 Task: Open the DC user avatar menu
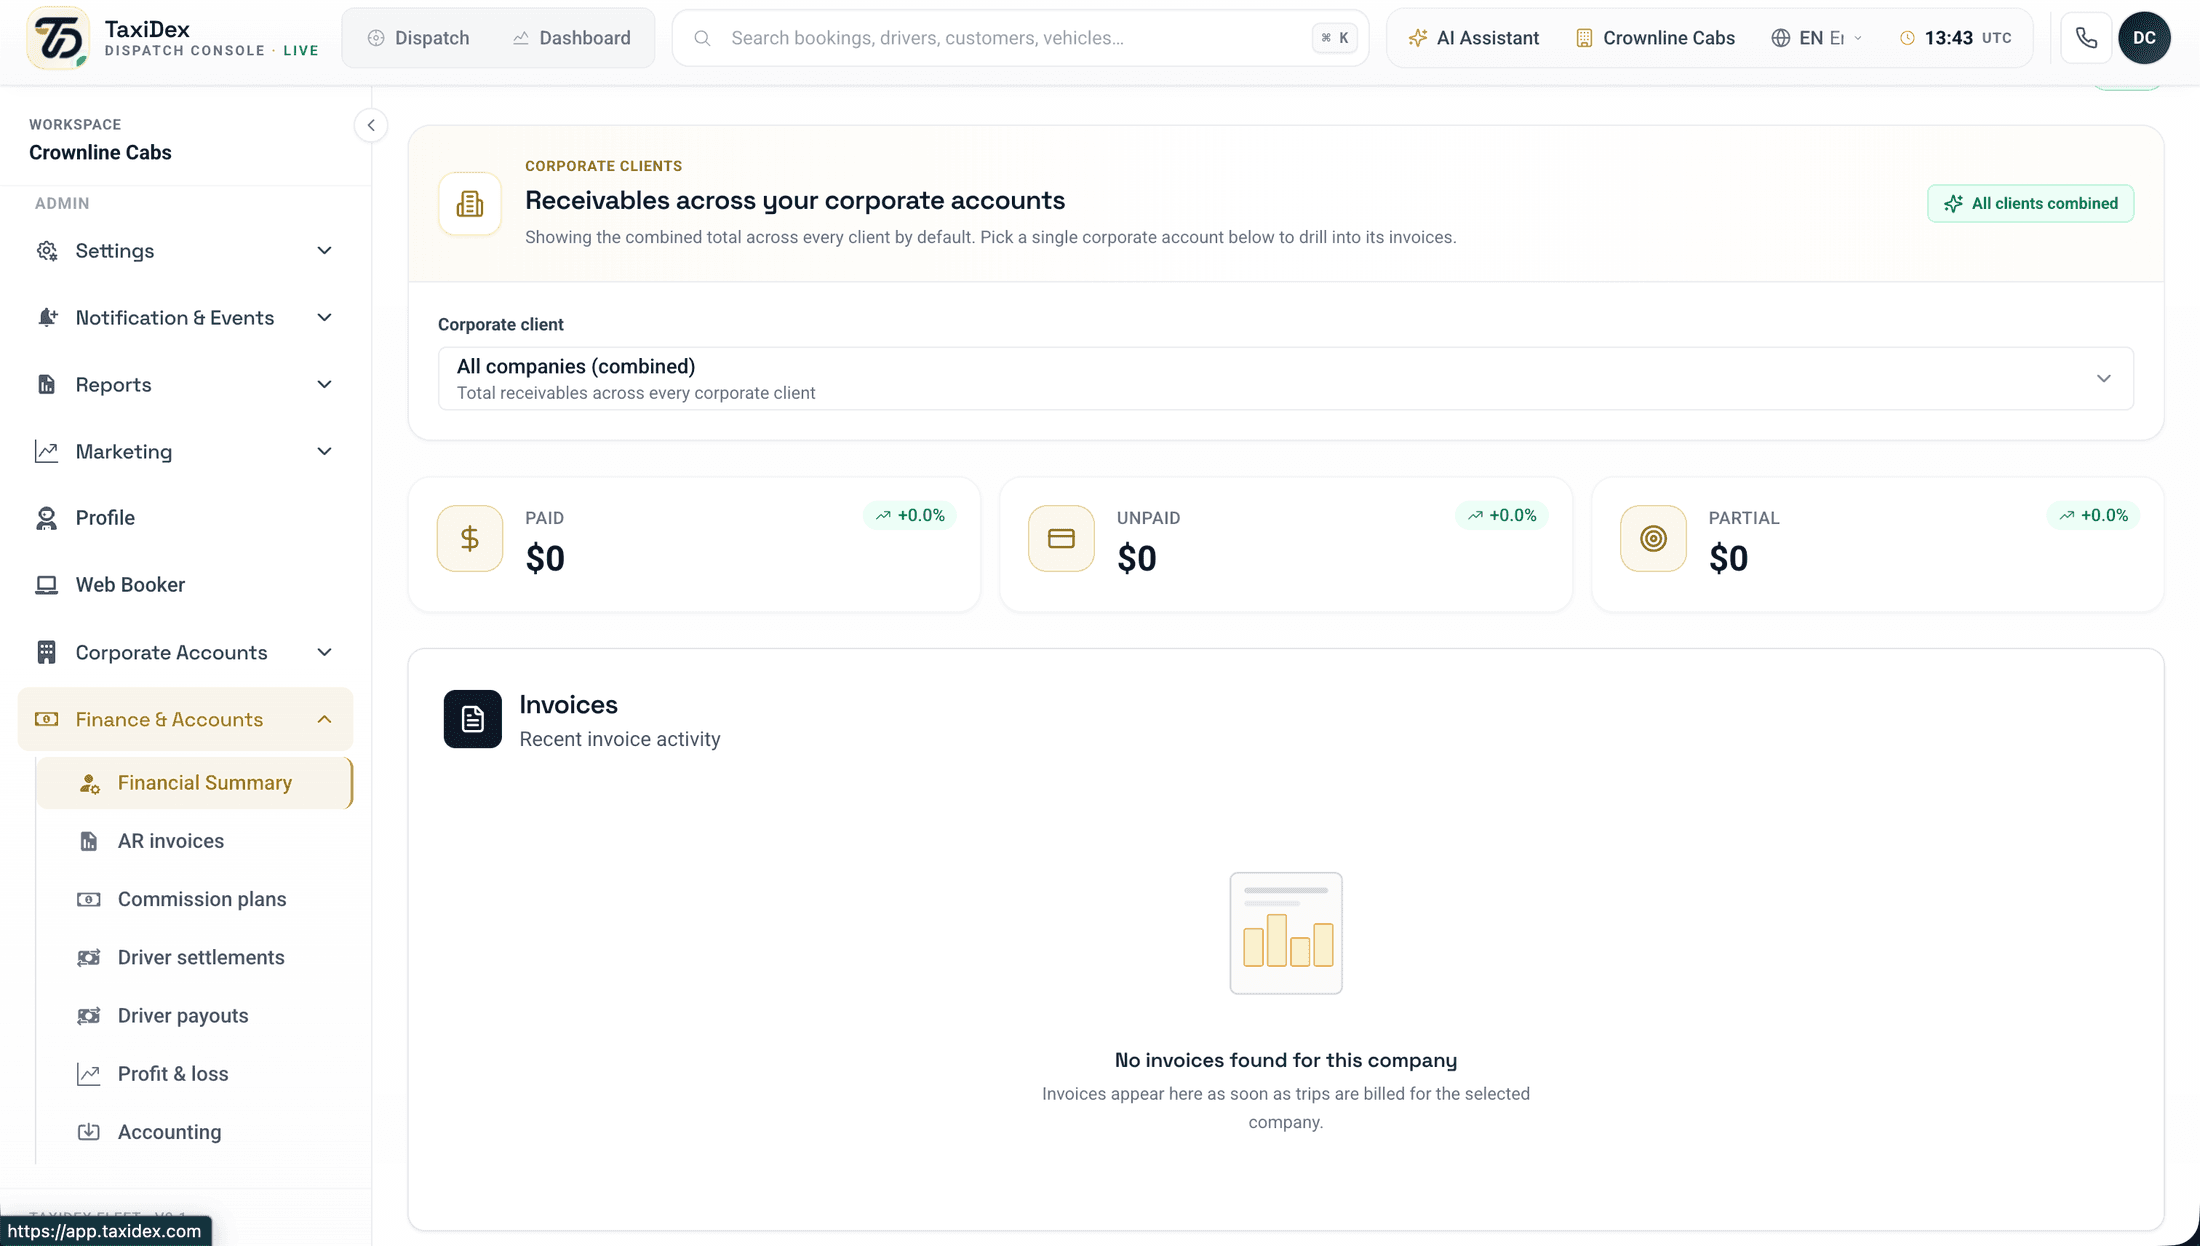pos(2144,38)
